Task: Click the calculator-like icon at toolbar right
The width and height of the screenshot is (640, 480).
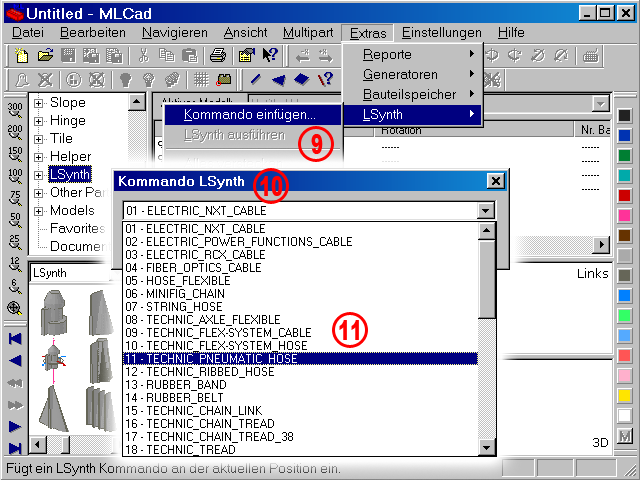Action: (591, 56)
